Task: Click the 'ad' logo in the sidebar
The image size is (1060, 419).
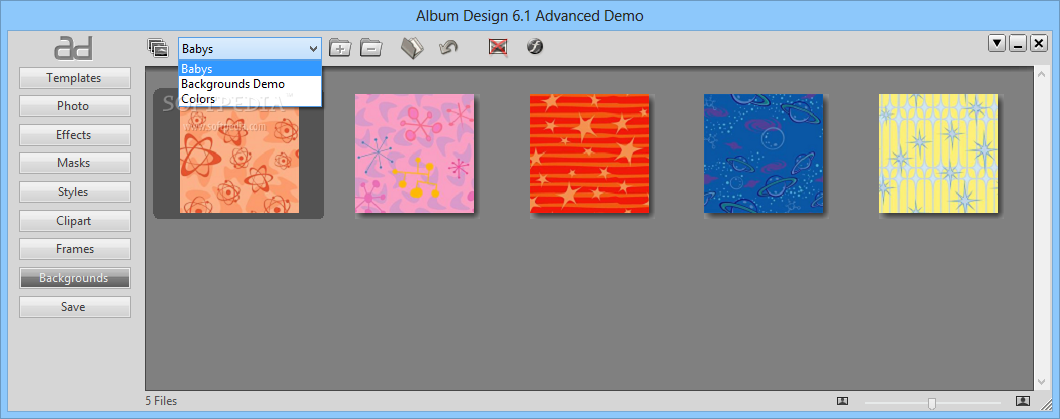Action: pos(74,49)
